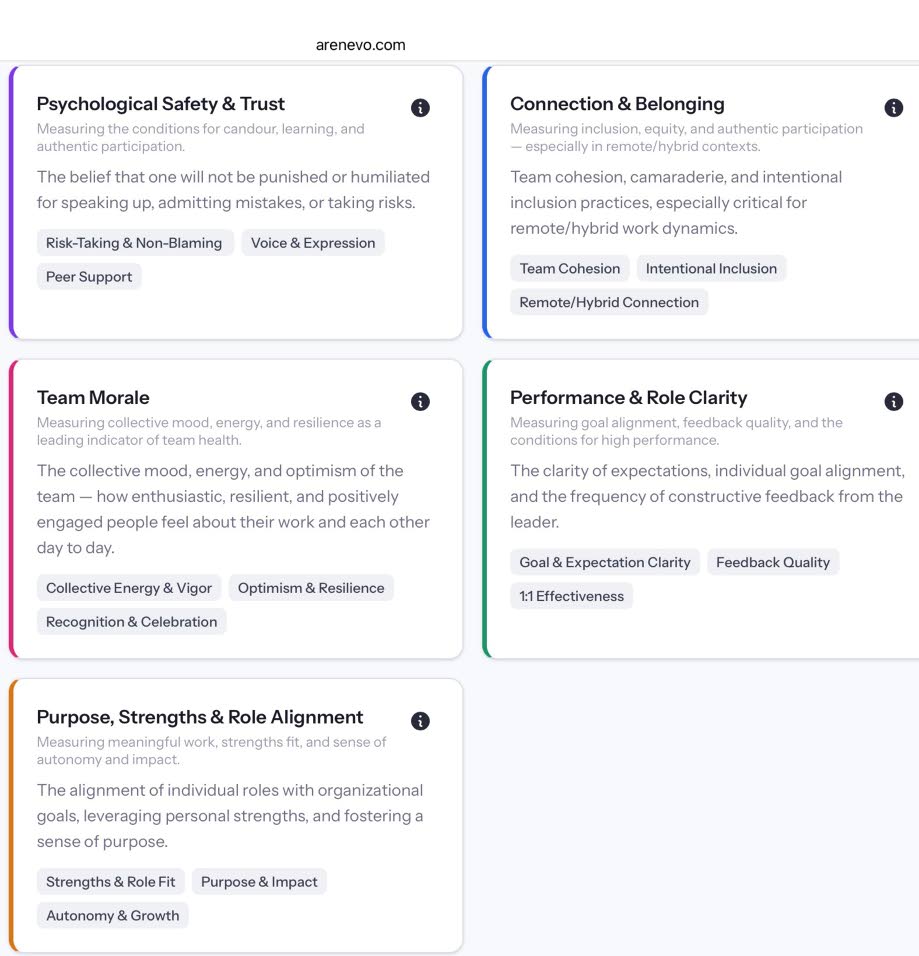This screenshot has width=919, height=956.
Task: Select Collective Energy & Vigor tag
Action: click(x=129, y=588)
